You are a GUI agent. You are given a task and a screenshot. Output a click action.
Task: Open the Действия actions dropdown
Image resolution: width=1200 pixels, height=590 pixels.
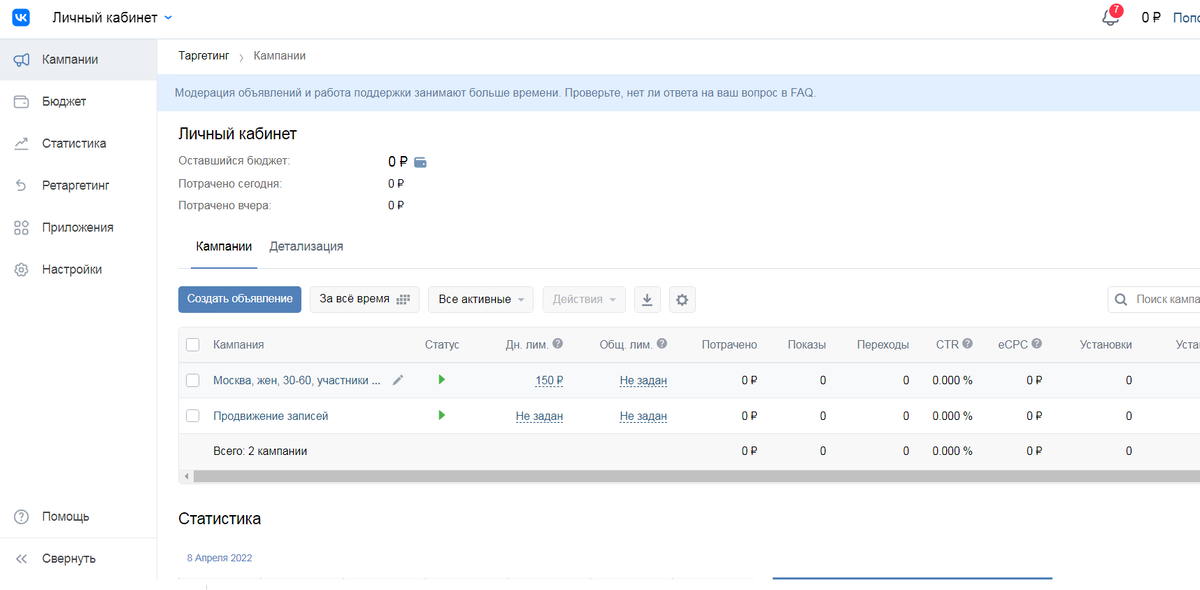[x=584, y=299]
